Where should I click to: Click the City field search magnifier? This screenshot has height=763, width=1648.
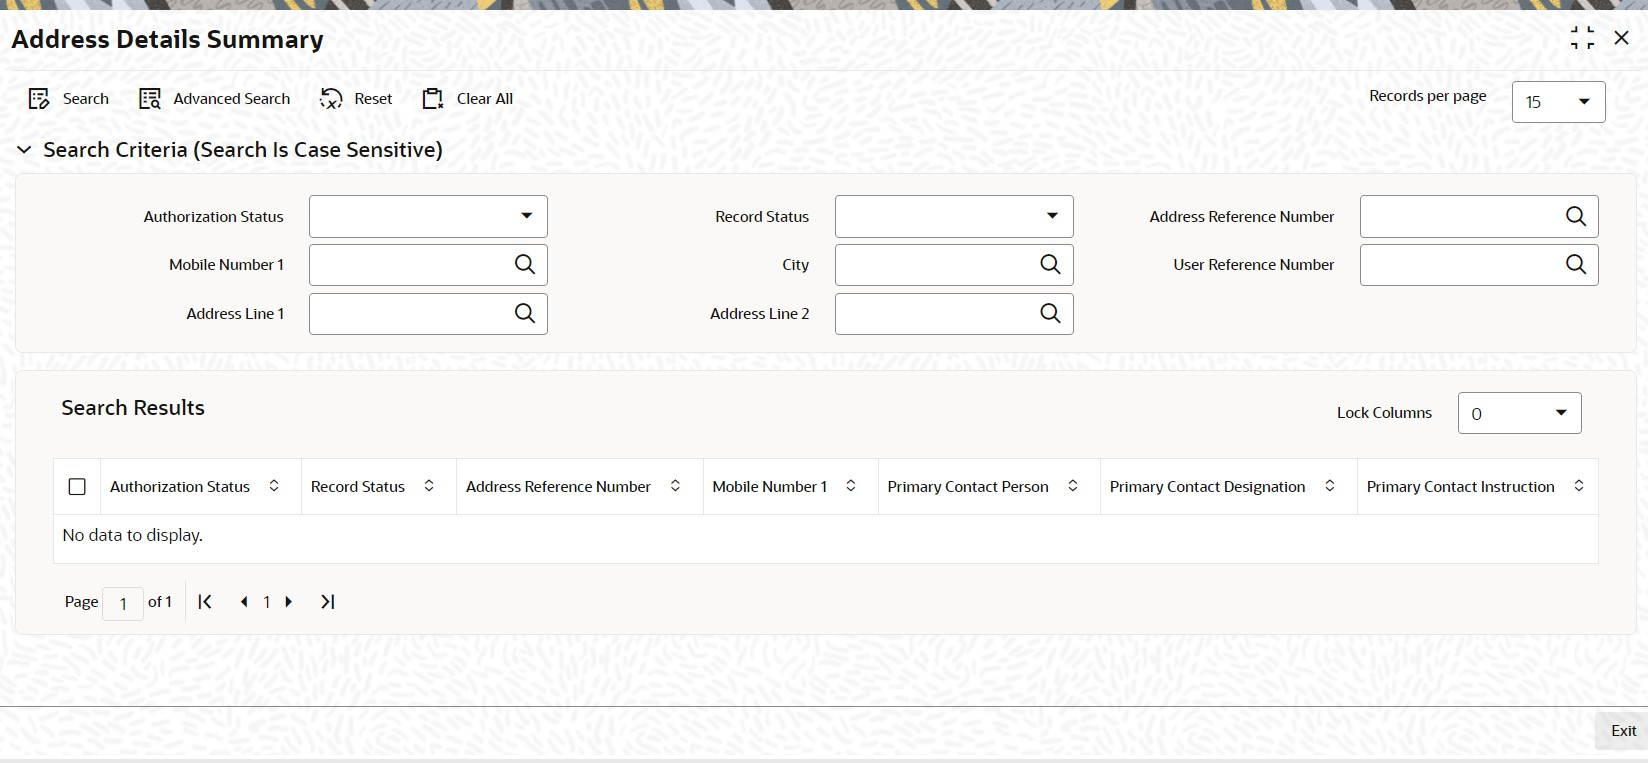1050,264
